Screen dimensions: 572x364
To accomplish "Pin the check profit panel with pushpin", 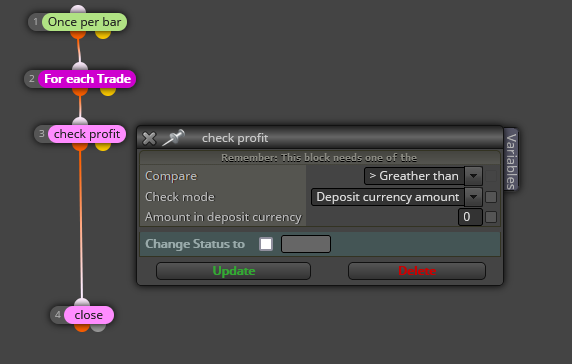I will click(x=173, y=138).
